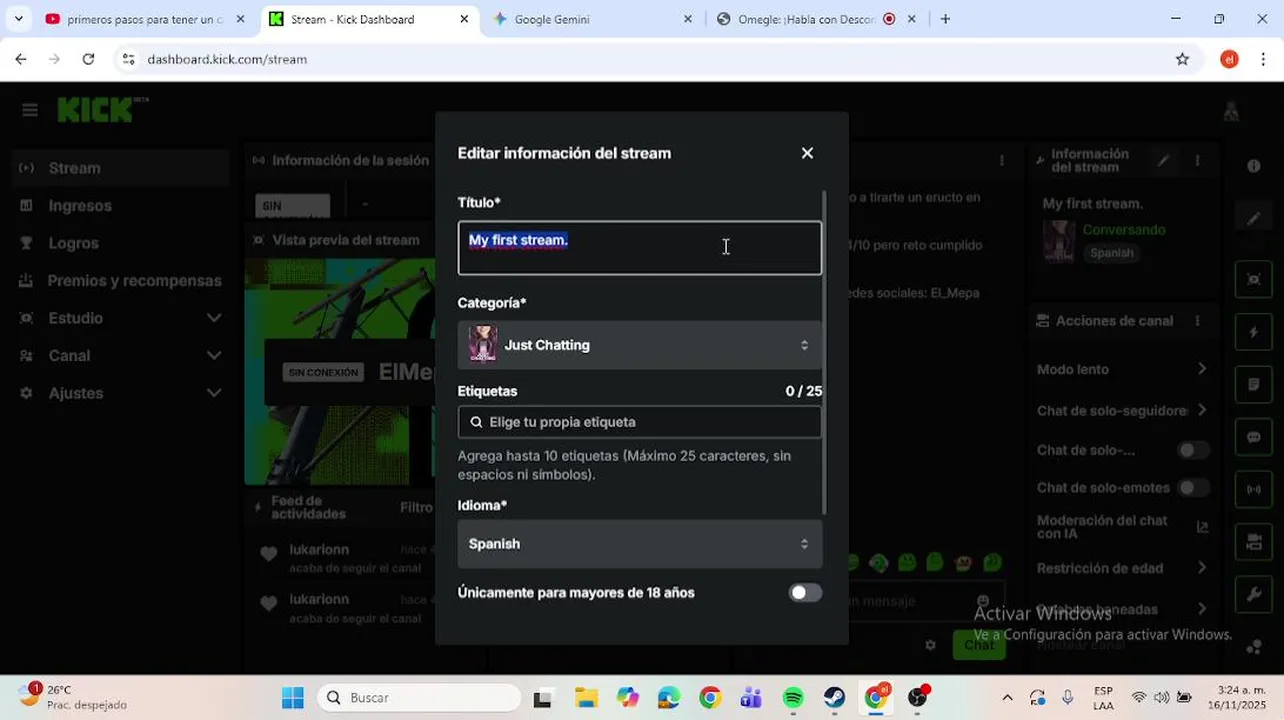Click the Título text field
The width and height of the screenshot is (1284, 720).
[640, 248]
